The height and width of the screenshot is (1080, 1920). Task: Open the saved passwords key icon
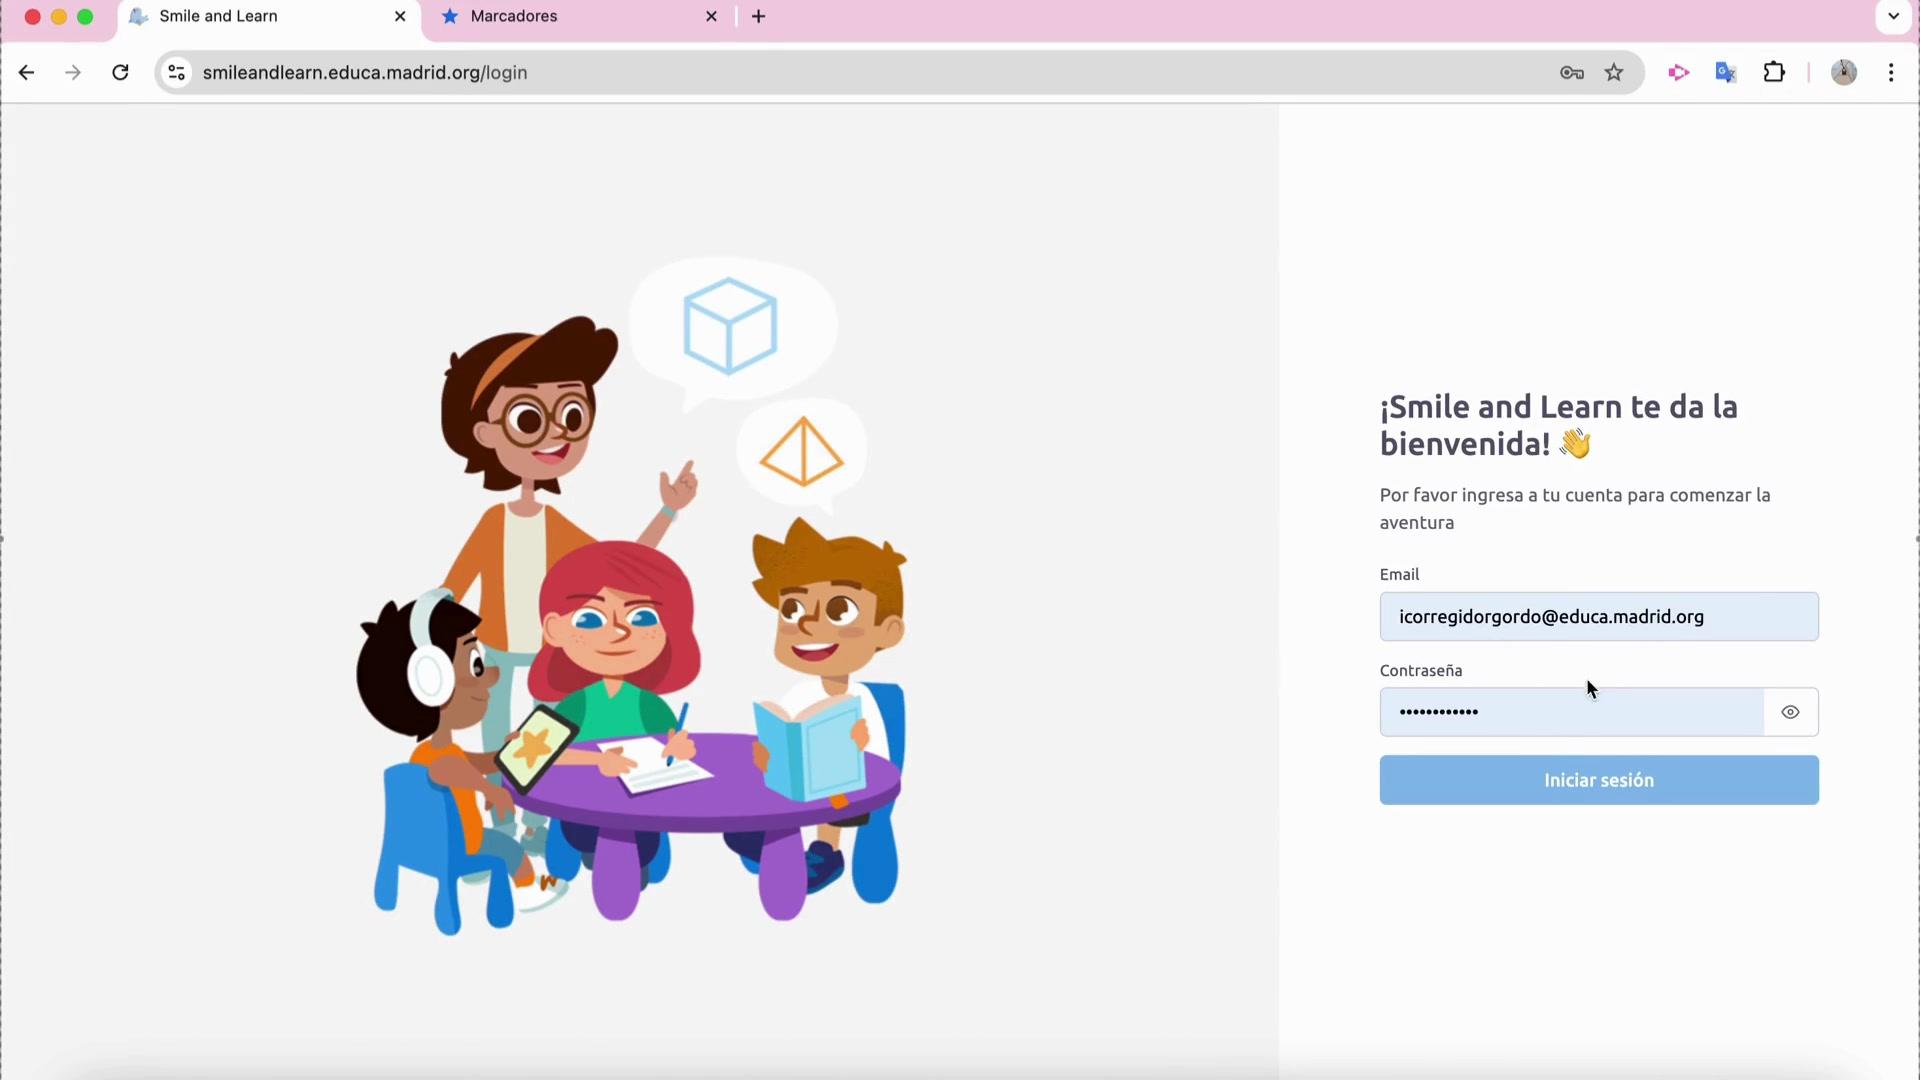pos(1571,73)
